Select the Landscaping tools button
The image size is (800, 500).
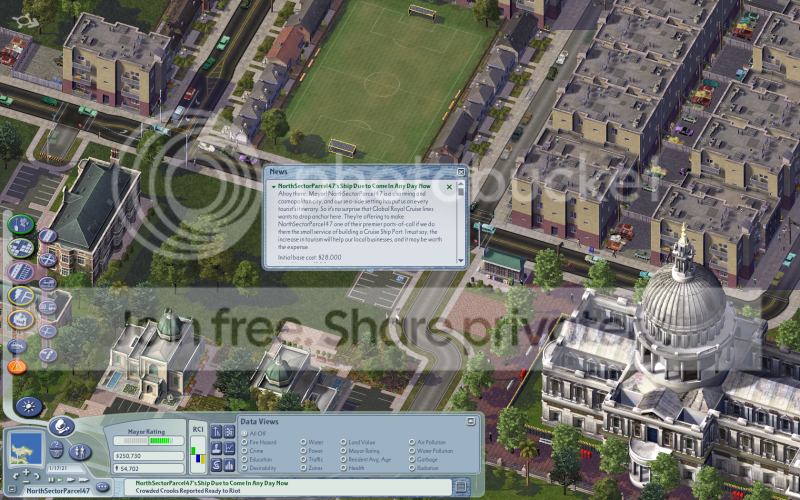[20, 224]
